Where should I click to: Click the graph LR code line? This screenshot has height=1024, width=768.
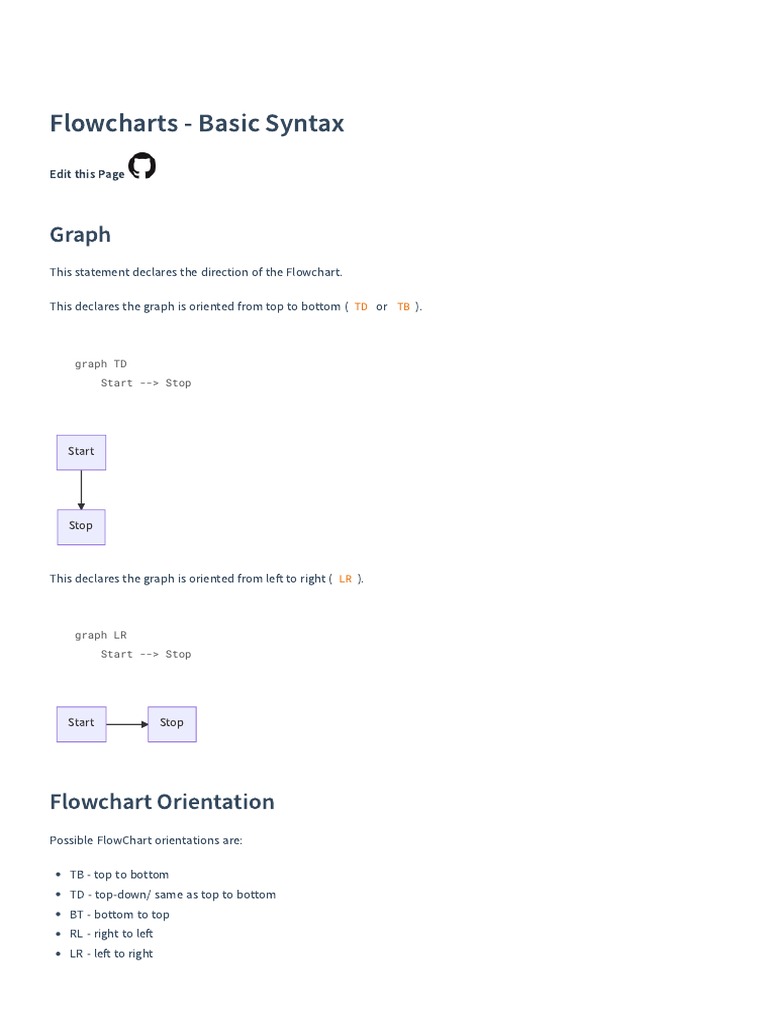[x=101, y=635]
